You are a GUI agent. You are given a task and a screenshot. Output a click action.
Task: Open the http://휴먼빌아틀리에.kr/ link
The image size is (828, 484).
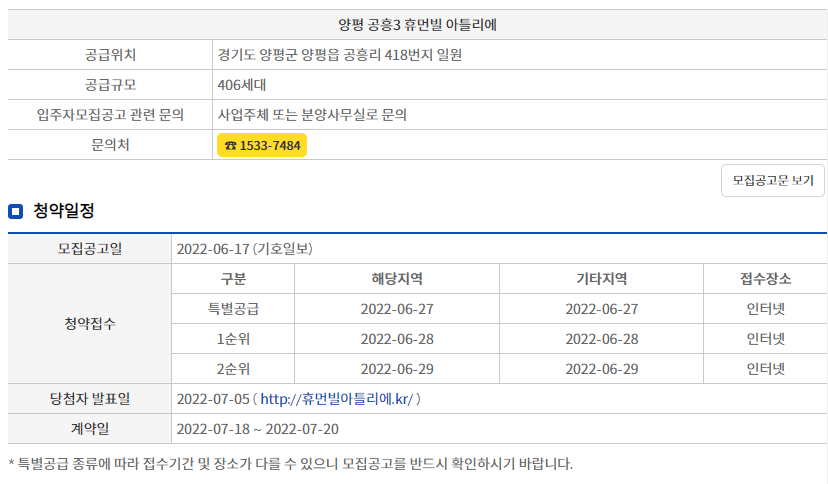(x=336, y=399)
